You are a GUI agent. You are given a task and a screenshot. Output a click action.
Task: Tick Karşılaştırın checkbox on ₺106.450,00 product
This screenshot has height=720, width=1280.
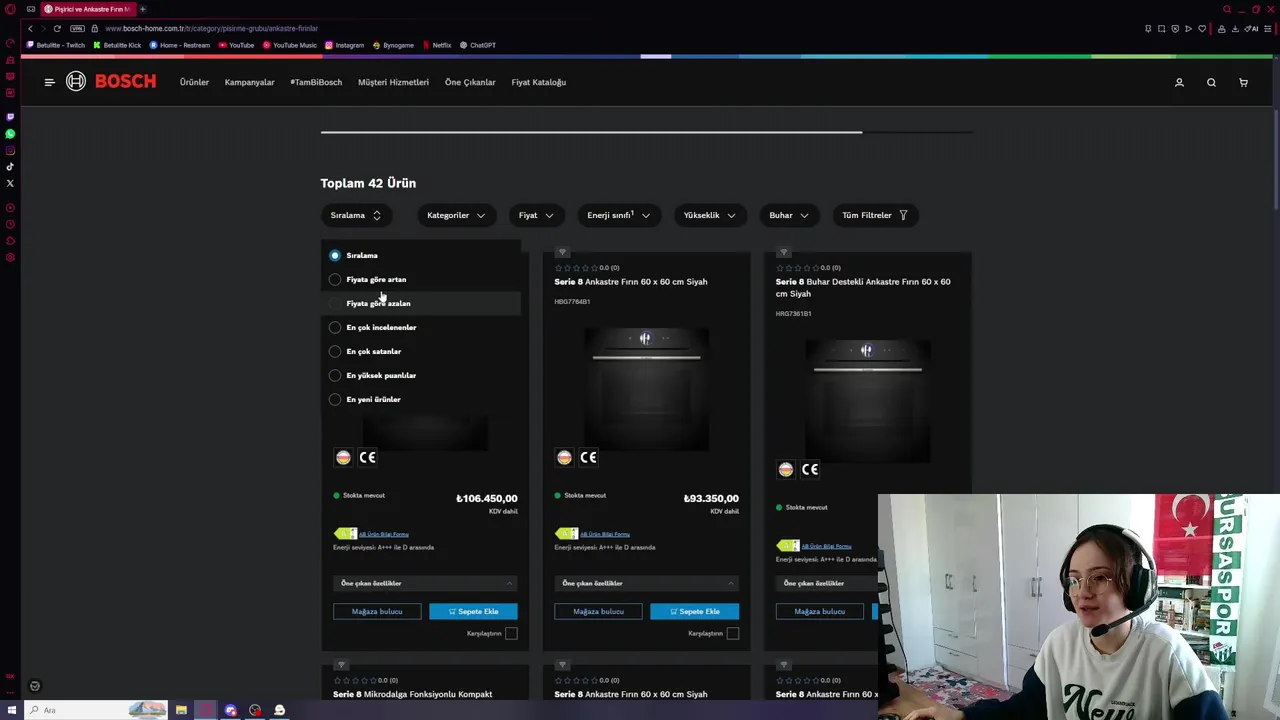tap(511, 633)
